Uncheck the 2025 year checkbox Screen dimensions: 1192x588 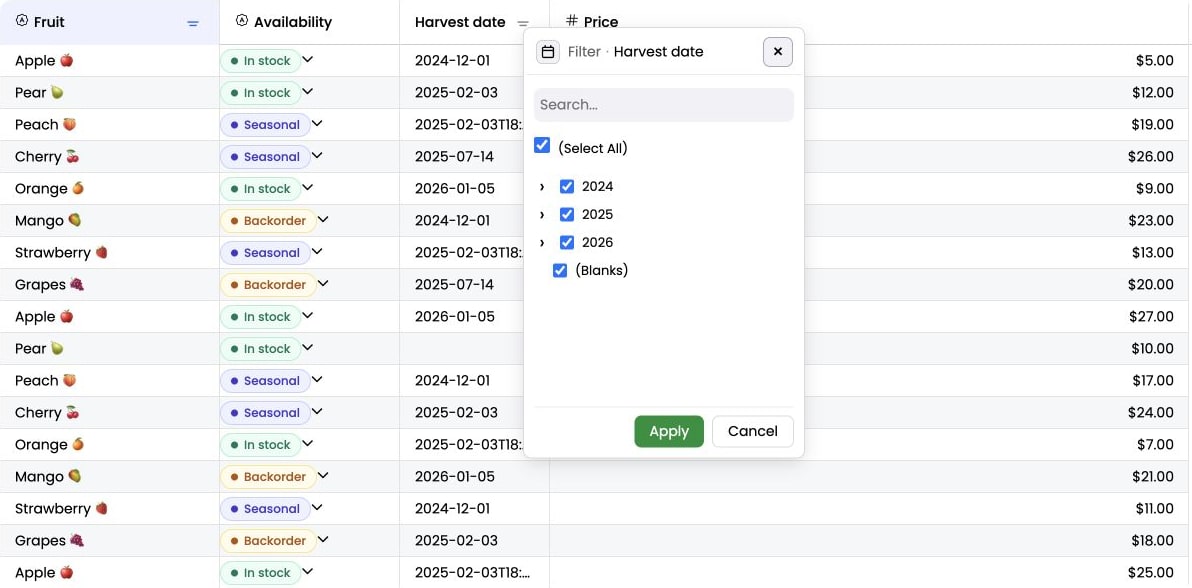click(x=567, y=215)
